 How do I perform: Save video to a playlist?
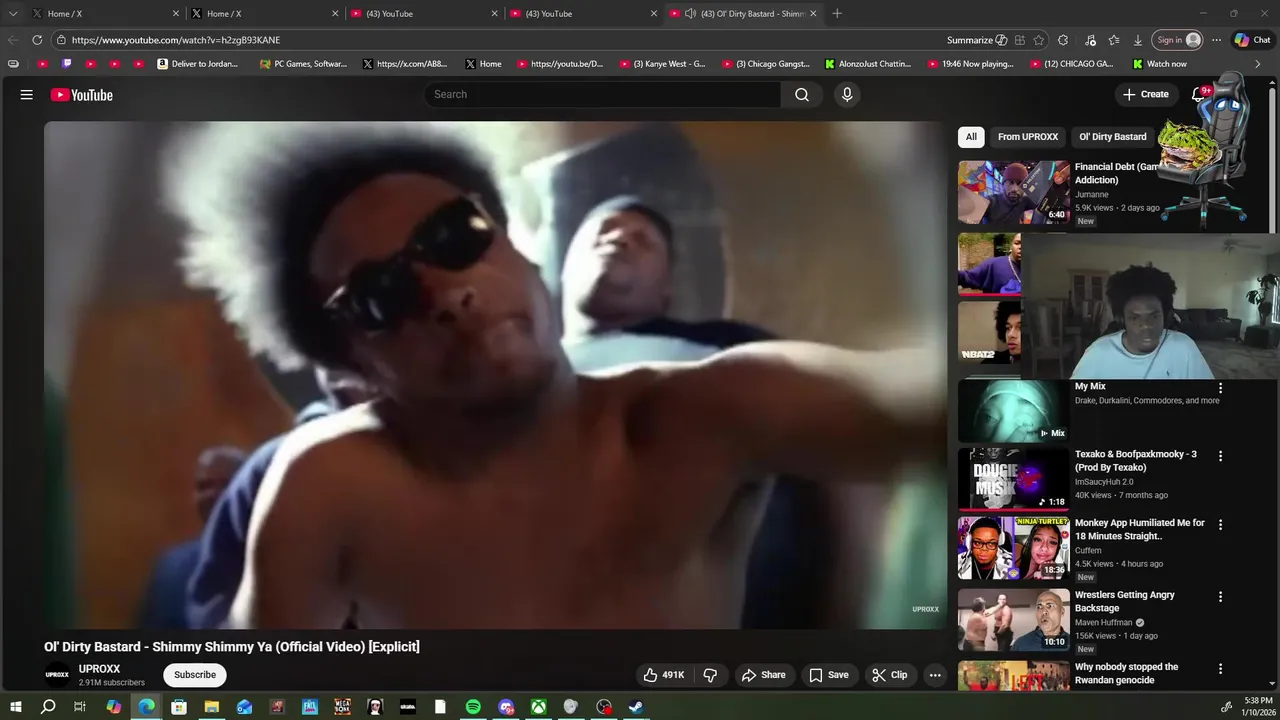pos(828,675)
